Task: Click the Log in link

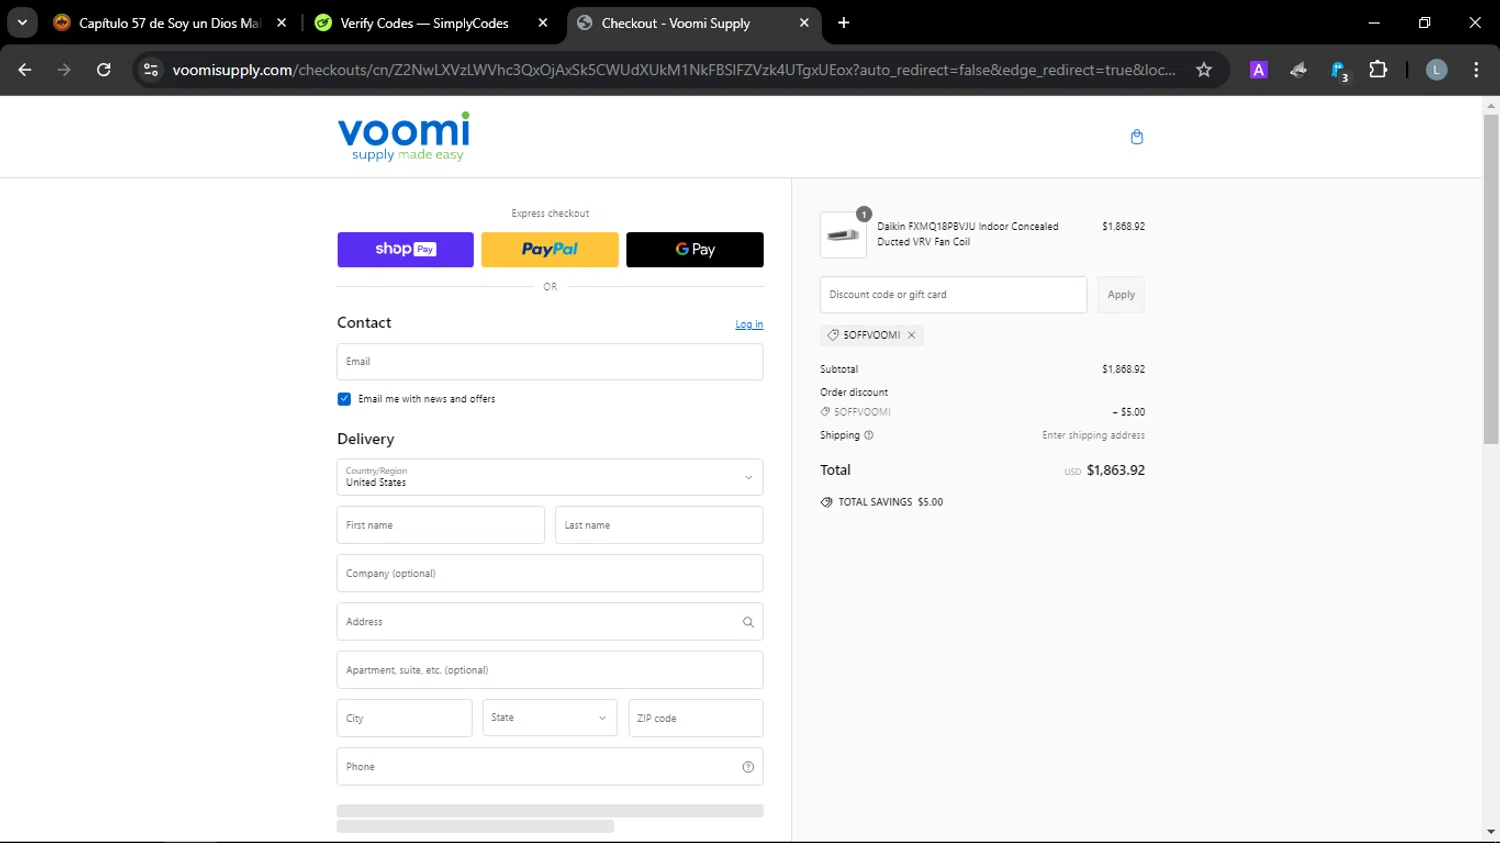Action: tap(749, 324)
